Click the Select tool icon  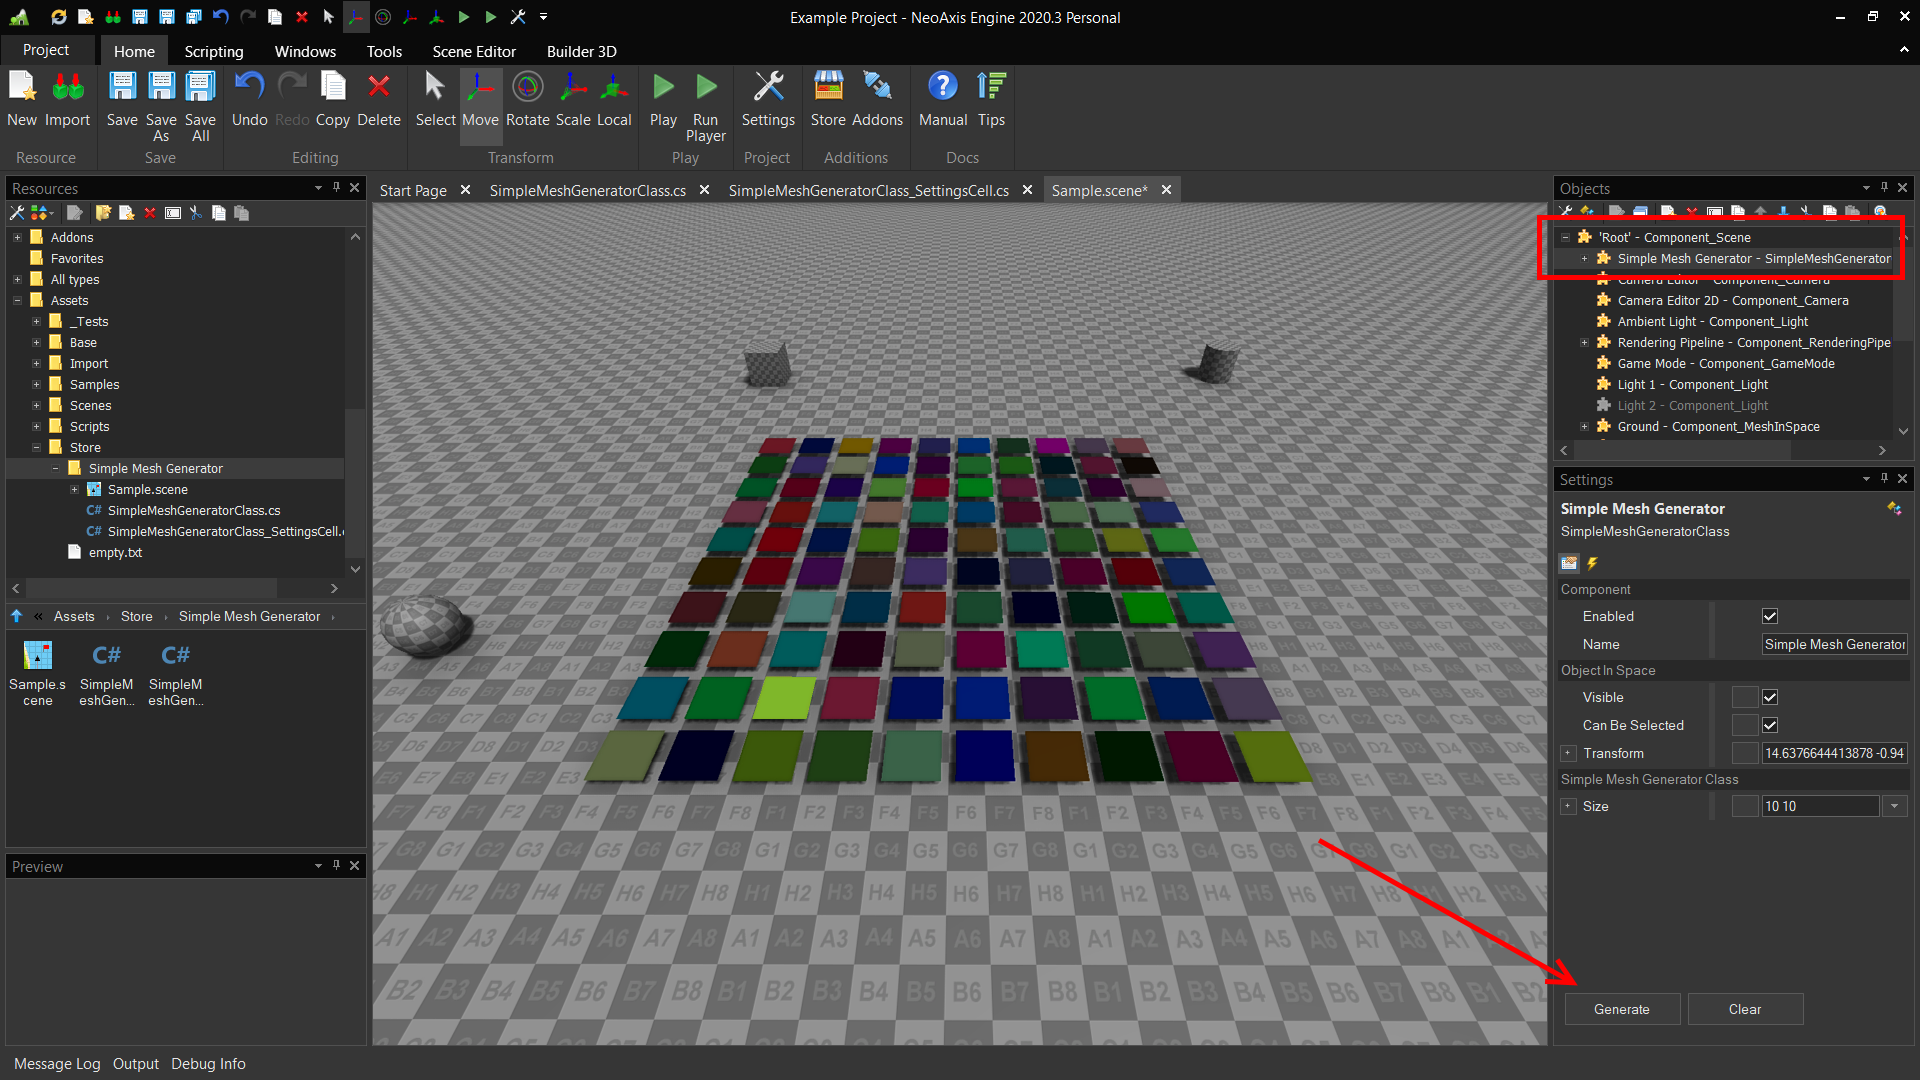(x=434, y=100)
